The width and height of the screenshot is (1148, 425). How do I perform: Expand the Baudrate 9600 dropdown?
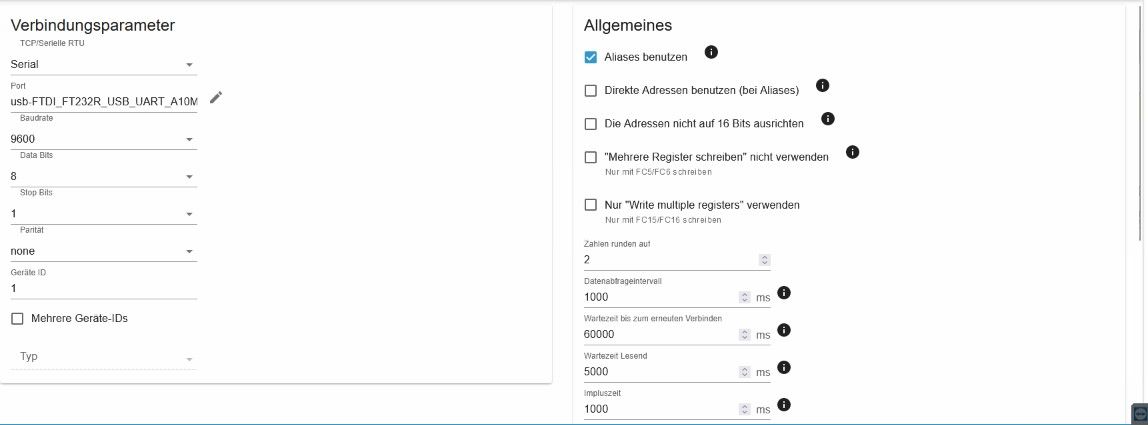tap(103, 139)
